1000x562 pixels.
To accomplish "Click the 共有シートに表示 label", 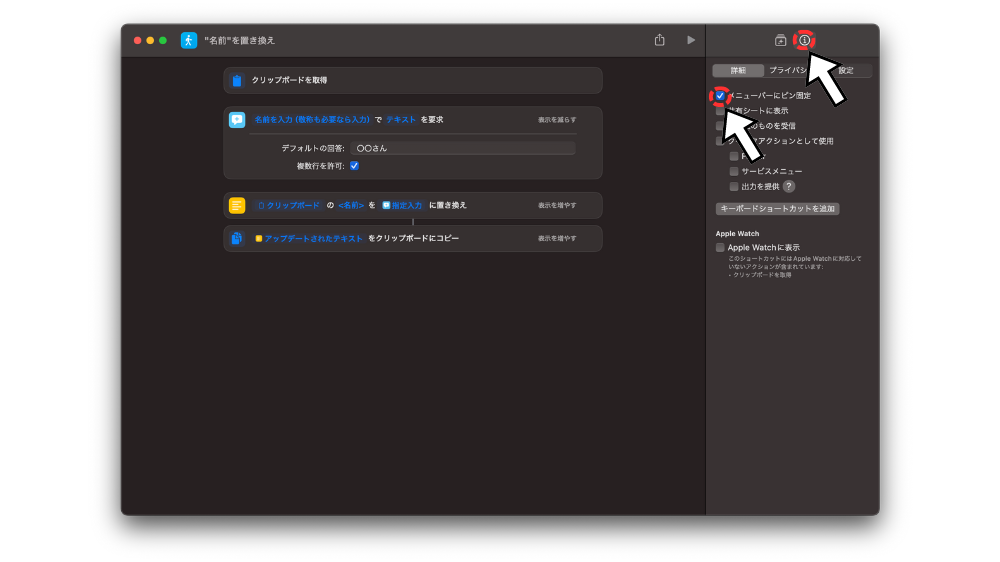I will [758, 111].
